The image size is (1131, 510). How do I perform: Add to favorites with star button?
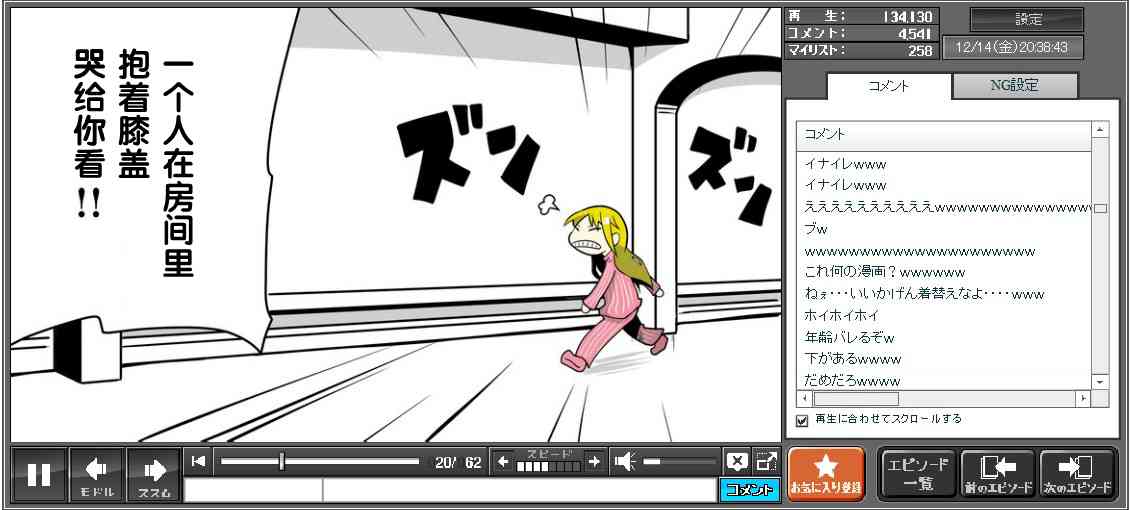pyautogui.click(x=826, y=474)
